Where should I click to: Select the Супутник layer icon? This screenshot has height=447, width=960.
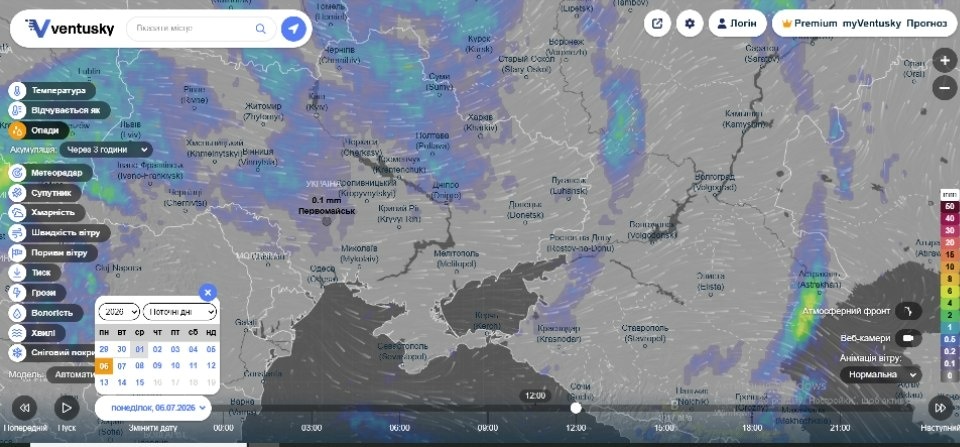pos(17,193)
